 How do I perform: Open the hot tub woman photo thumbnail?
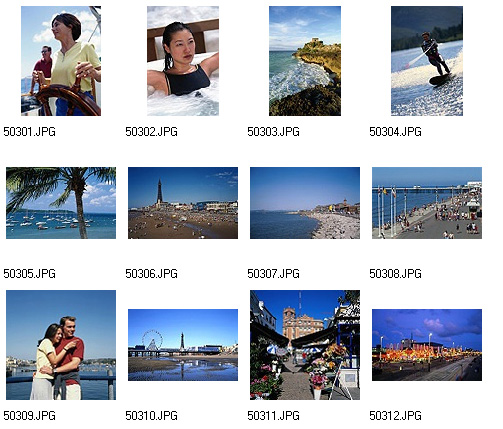coord(183,61)
